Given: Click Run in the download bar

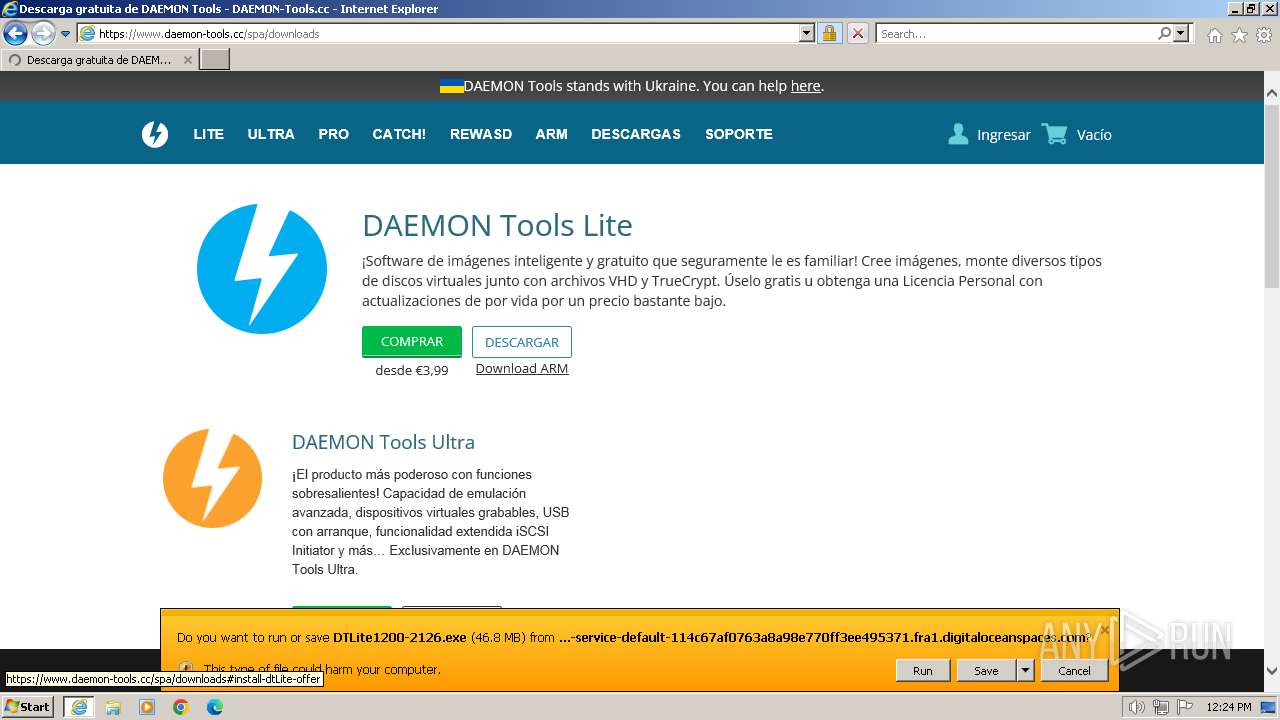Looking at the screenshot, I should coord(922,671).
